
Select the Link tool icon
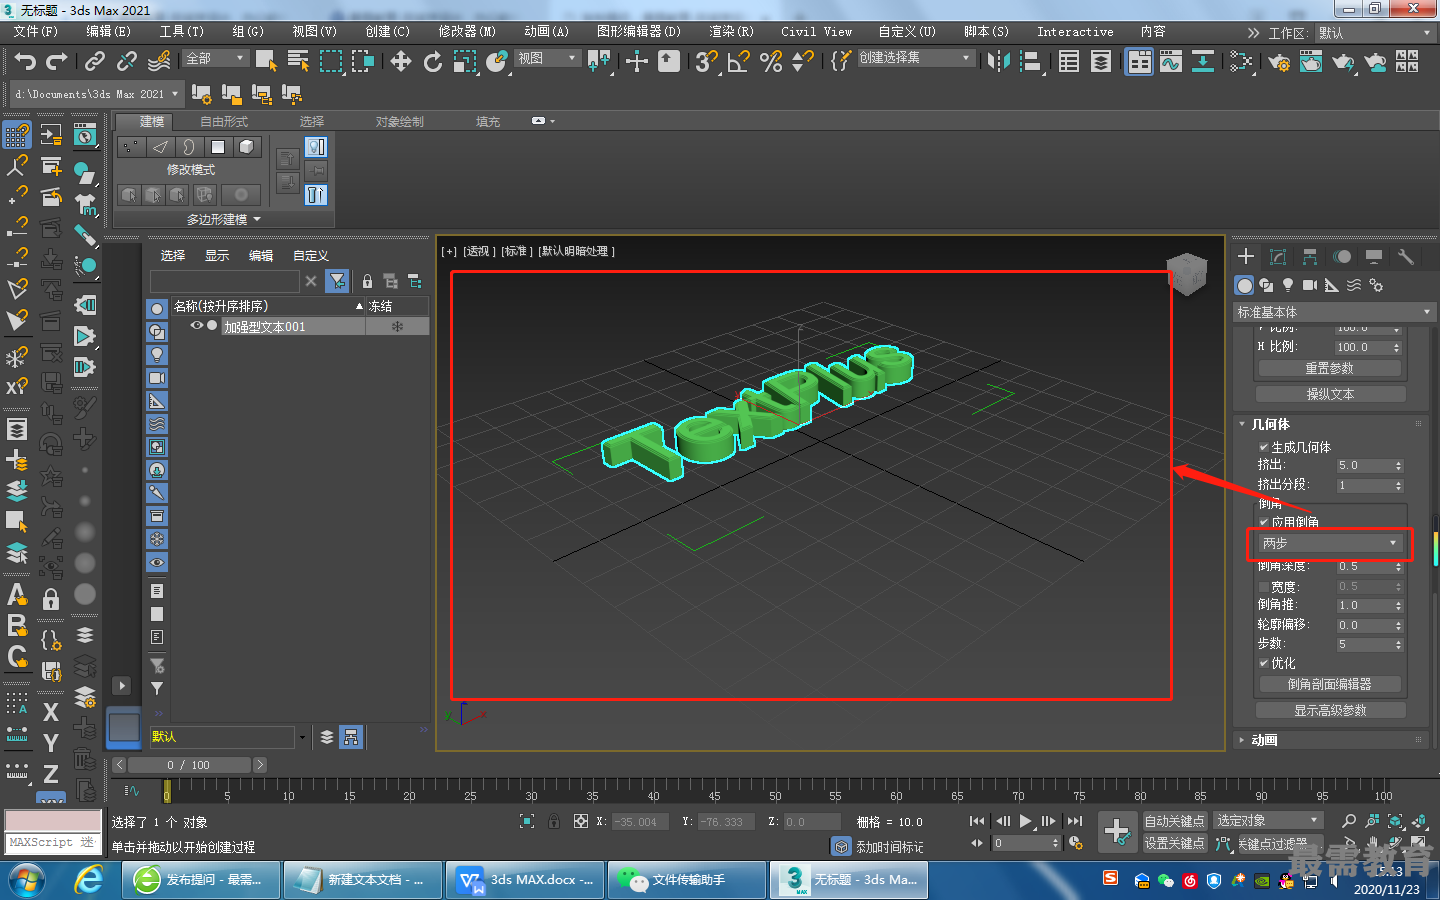(x=95, y=62)
